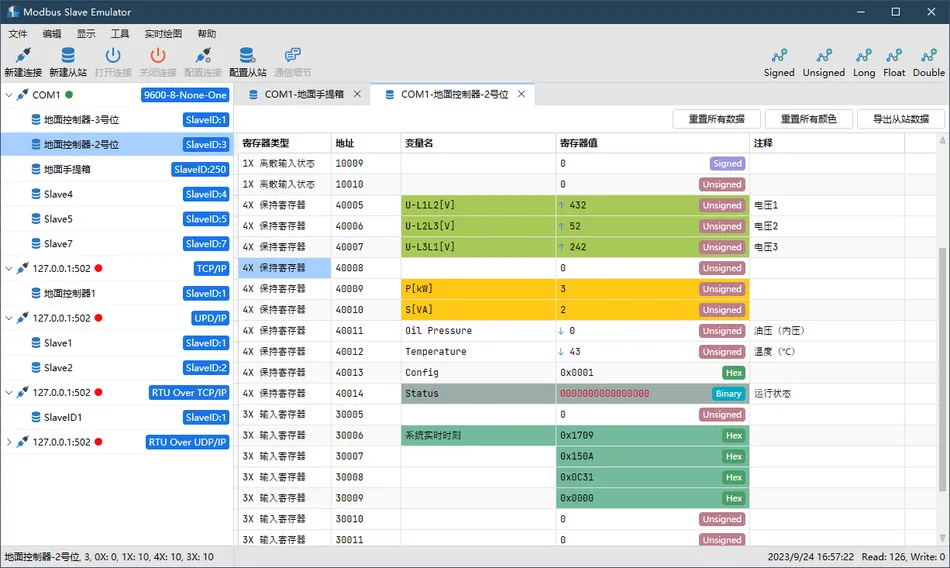Open the 文件 menu

pos(18,33)
